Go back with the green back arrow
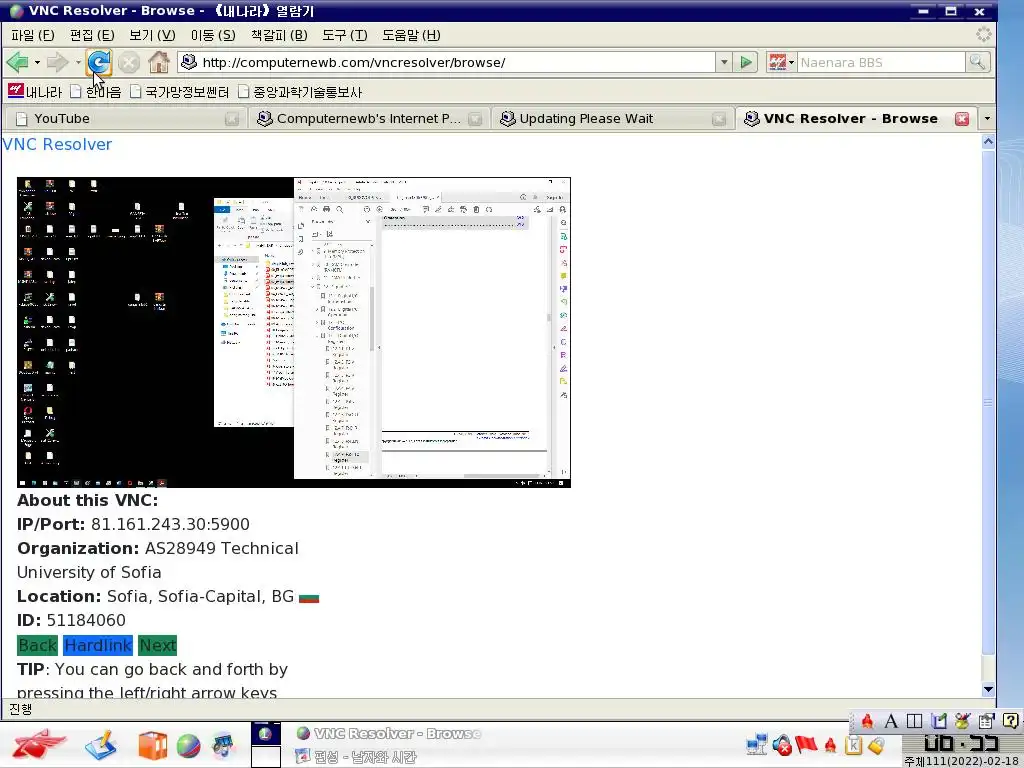Viewport: 1024px width, 768px height. click(18, 63)
